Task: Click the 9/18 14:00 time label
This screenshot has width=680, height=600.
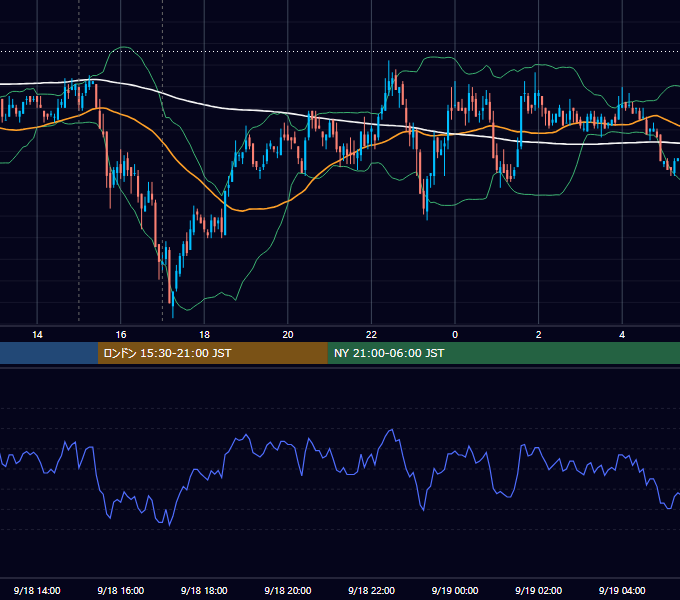Action: 37,590
